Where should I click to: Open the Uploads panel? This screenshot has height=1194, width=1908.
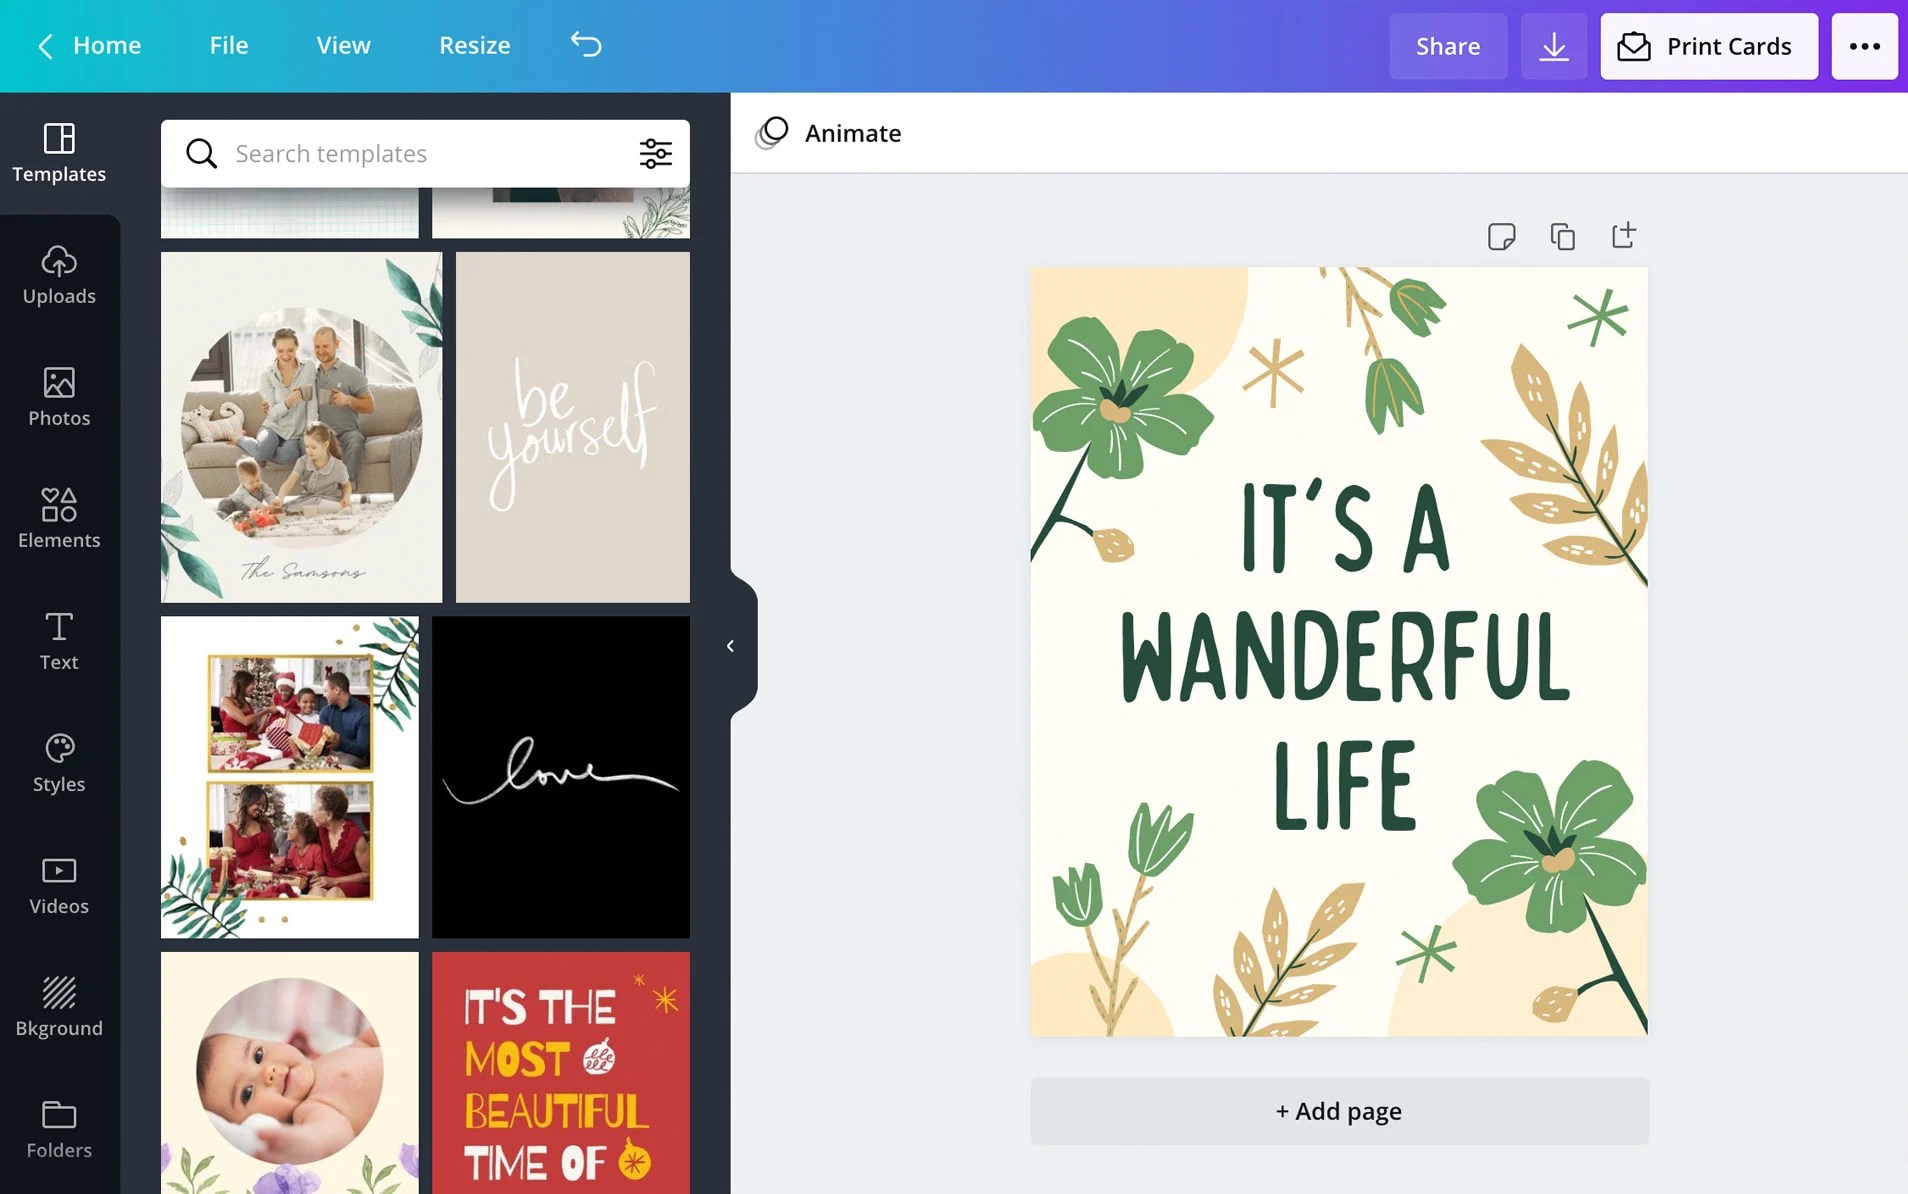click(x=59, y=277)
